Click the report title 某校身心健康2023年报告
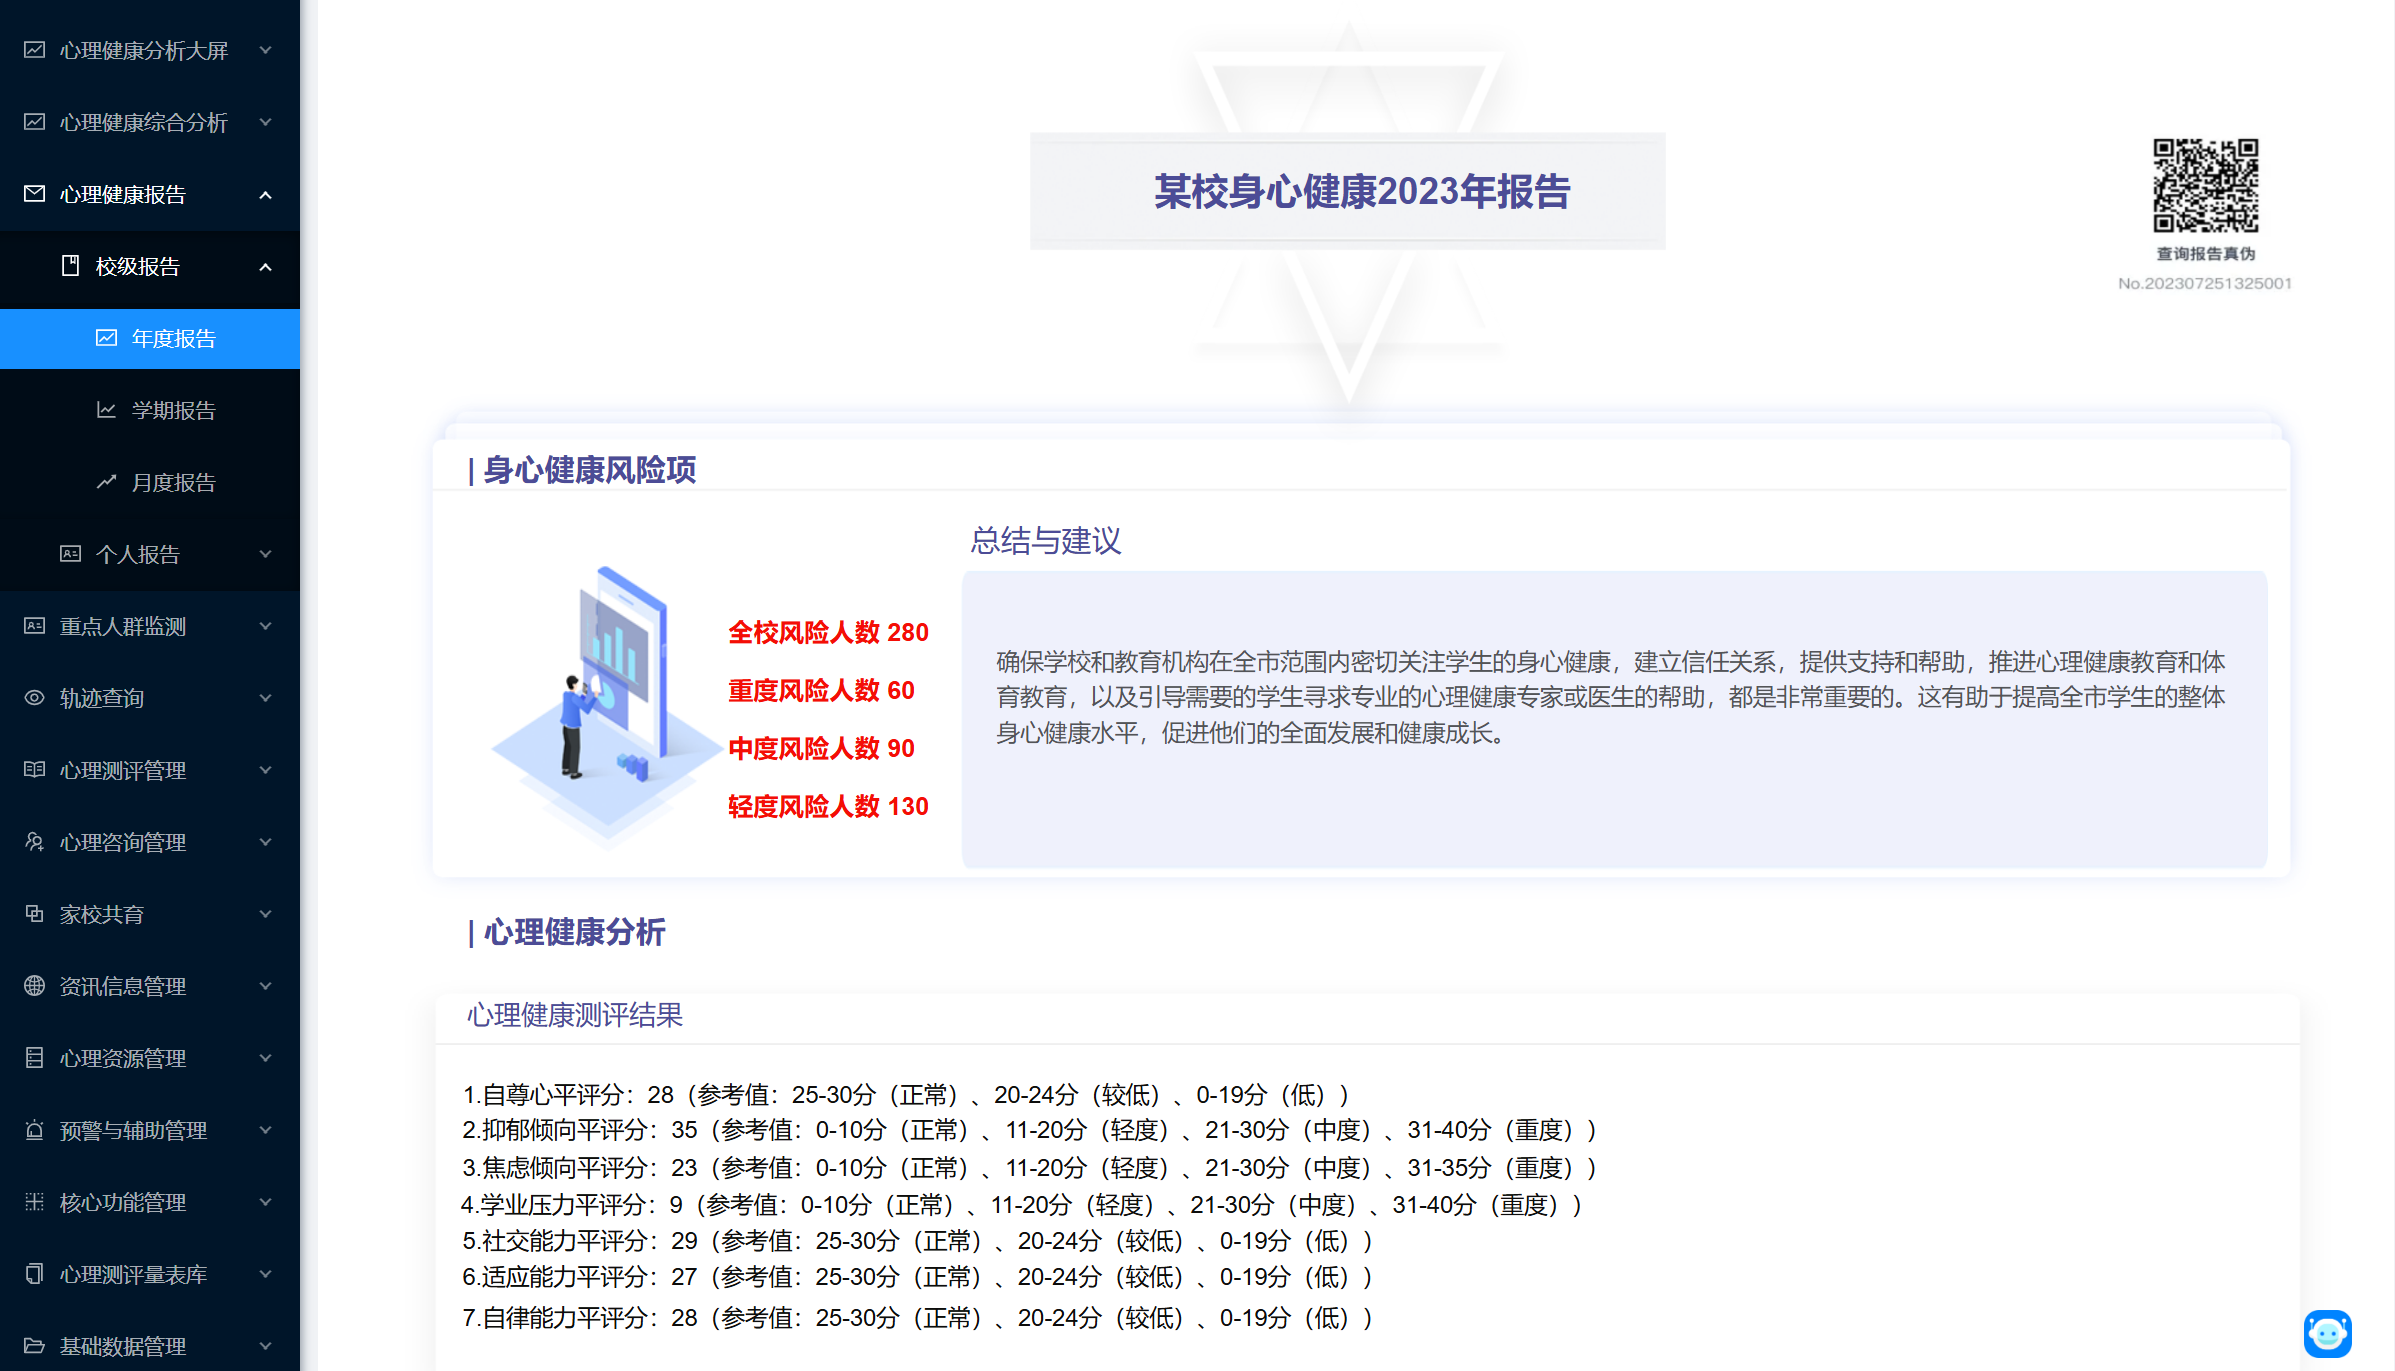This screenshot has width=2395, height=1371. 1361,191
